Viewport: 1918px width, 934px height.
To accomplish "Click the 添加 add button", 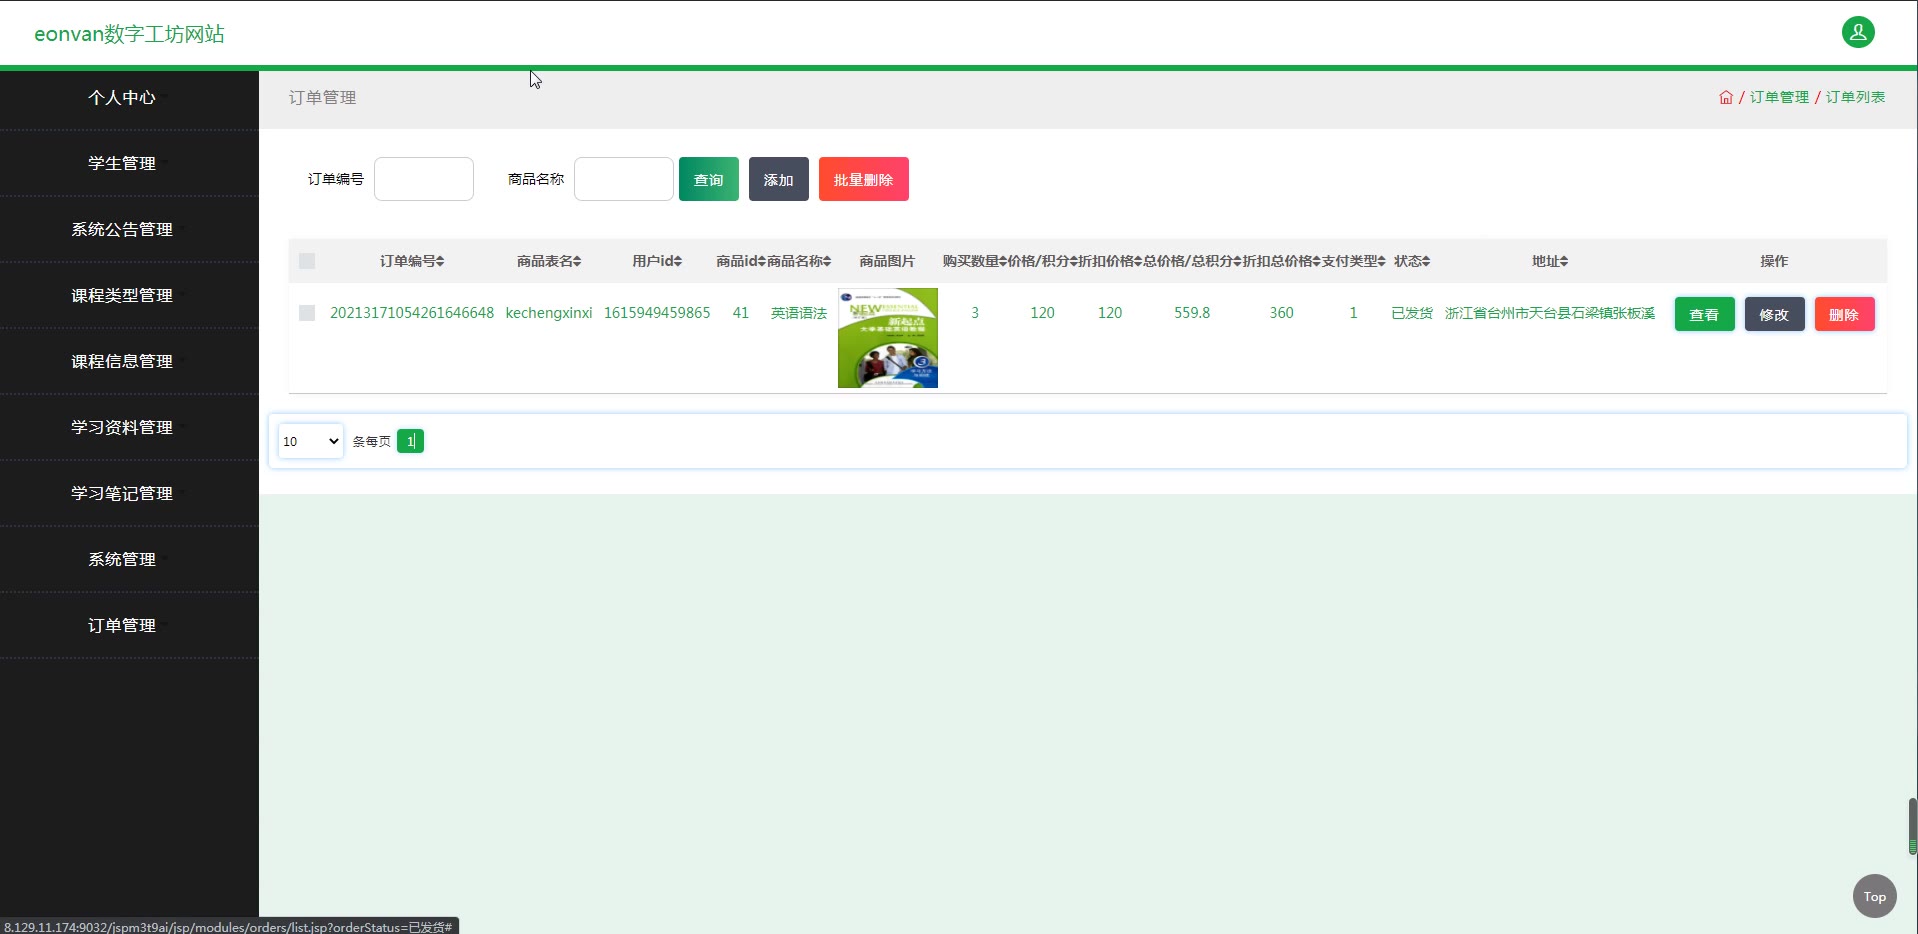I will (779, 179).
